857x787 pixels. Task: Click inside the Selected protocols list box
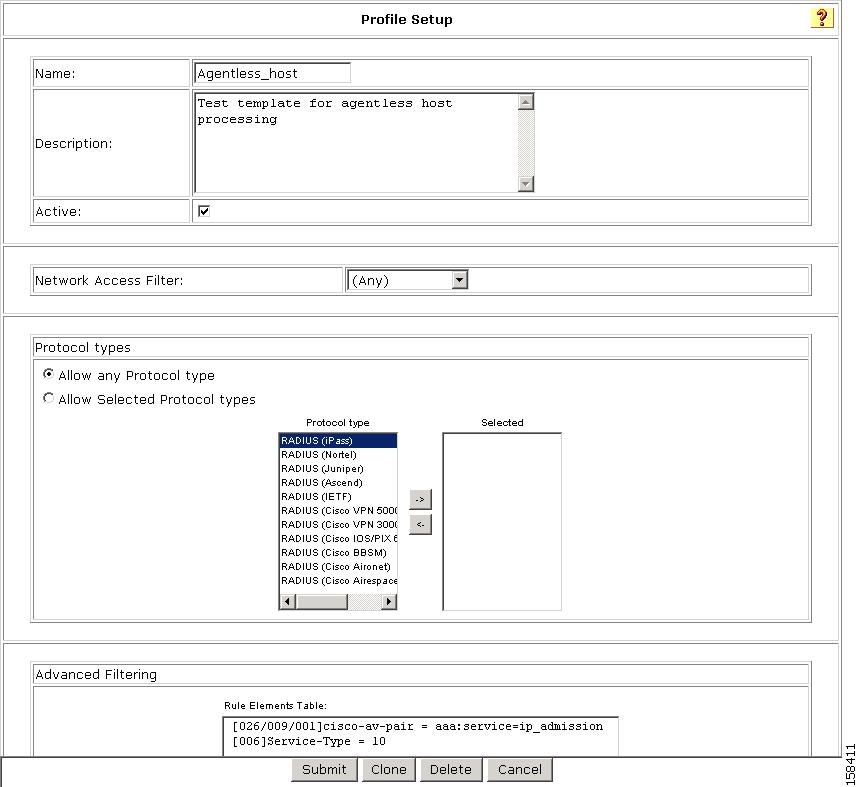tap(502, 521)
